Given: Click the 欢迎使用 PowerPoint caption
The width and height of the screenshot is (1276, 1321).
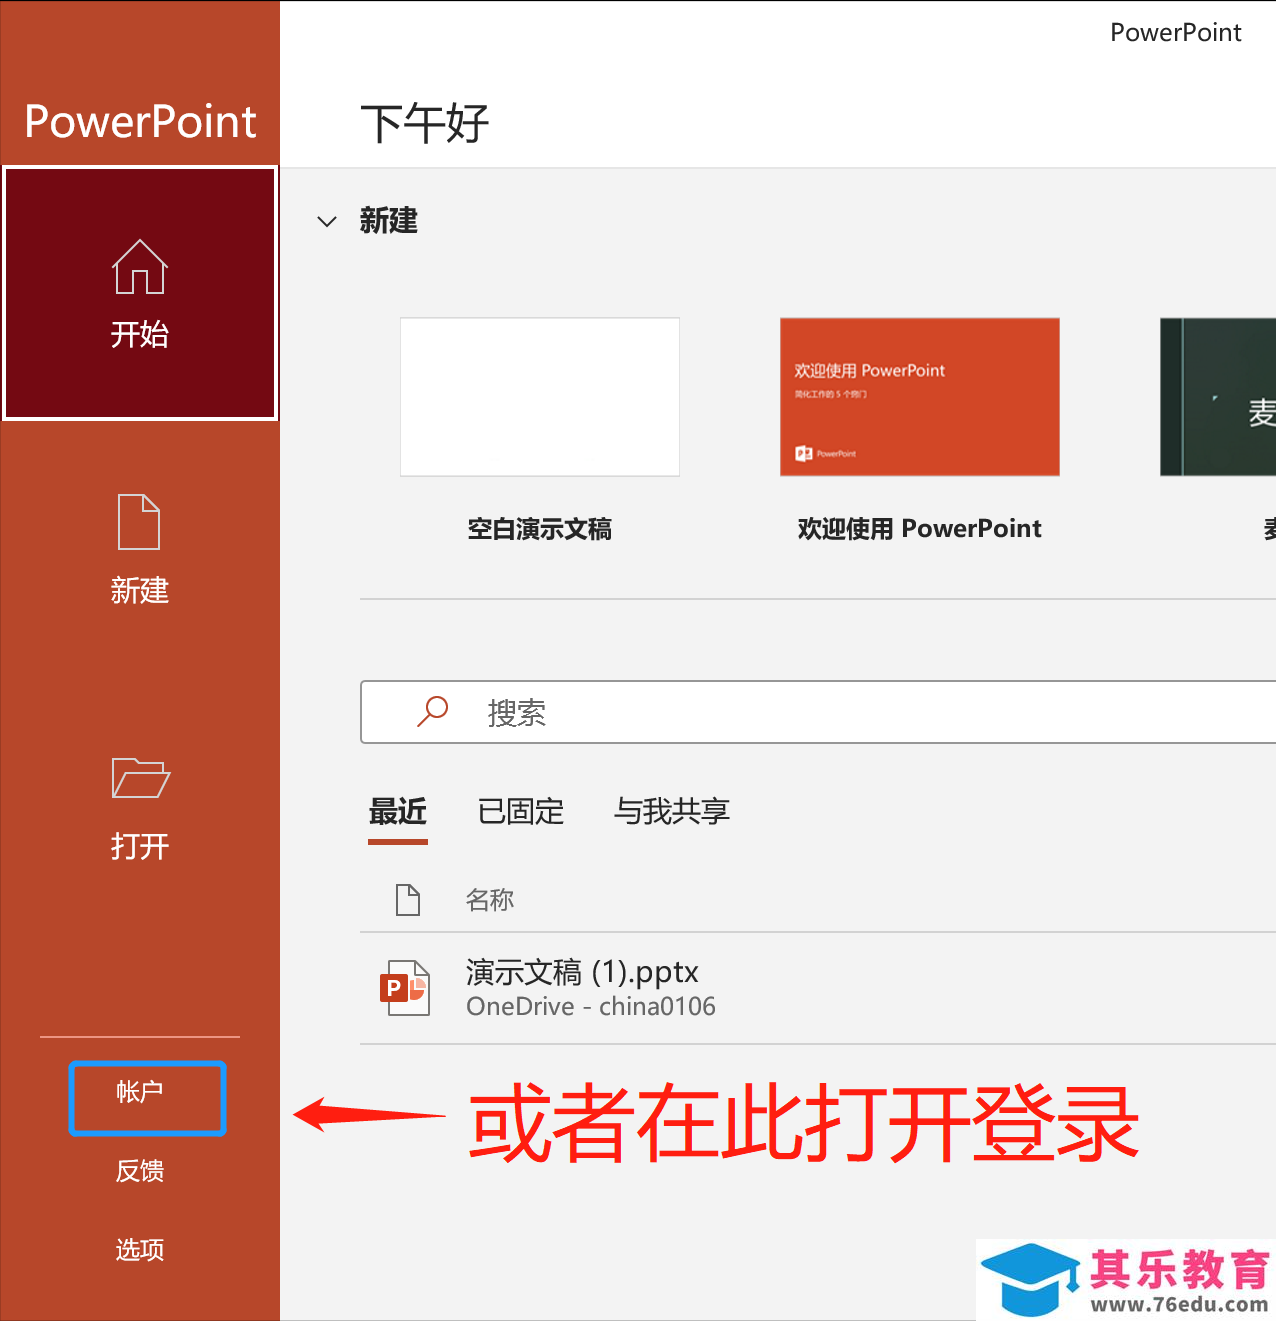Looking at the screenshot, I should pos(920,529).
